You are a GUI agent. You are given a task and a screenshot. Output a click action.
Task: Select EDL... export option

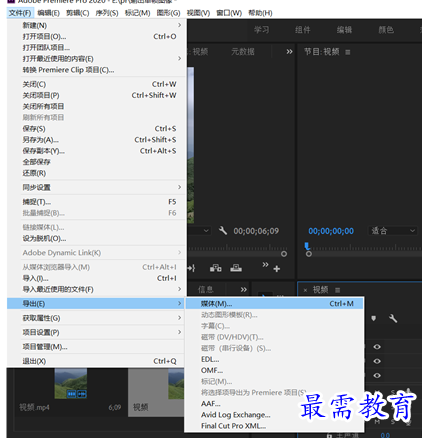point(274,359)
